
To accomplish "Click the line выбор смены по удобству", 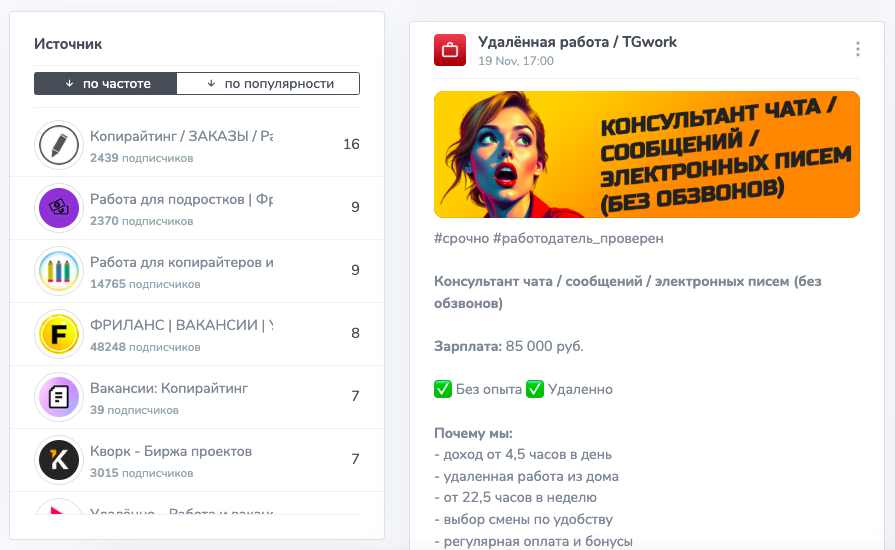I will [523, 519].
